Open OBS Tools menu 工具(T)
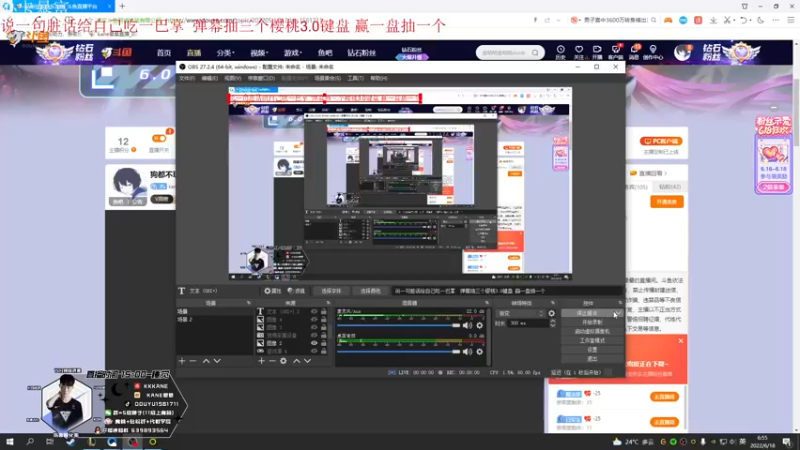 (x=355, y=78)
